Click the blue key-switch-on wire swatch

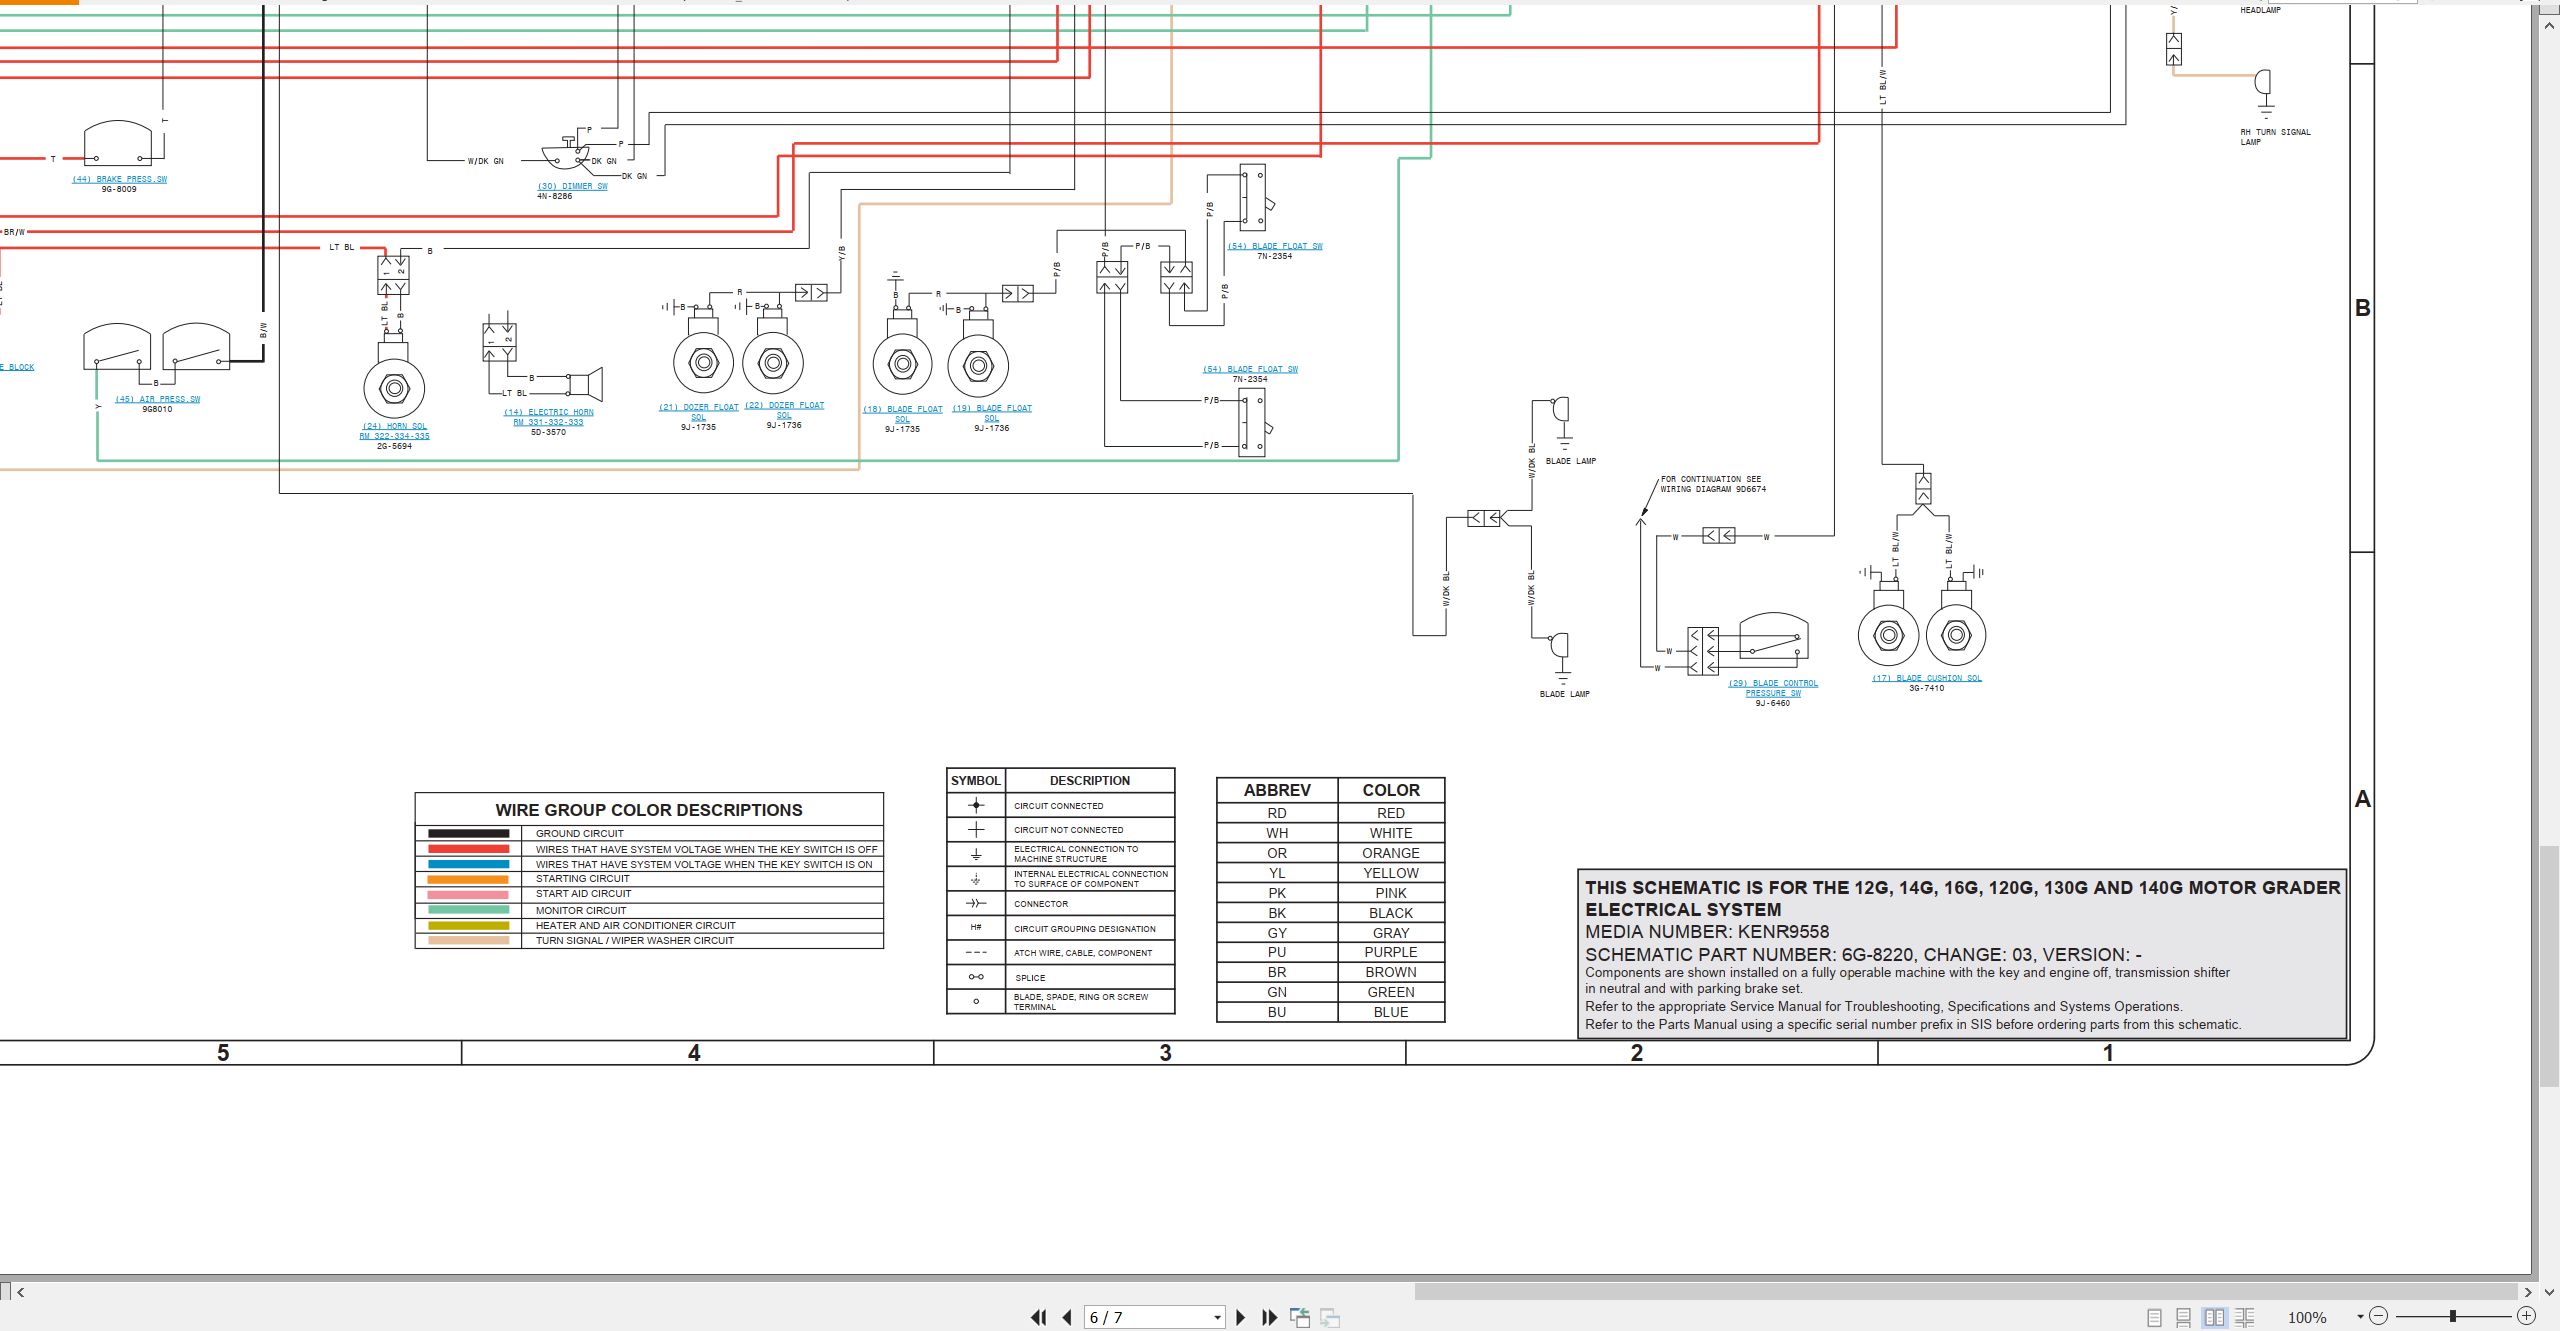468,864
